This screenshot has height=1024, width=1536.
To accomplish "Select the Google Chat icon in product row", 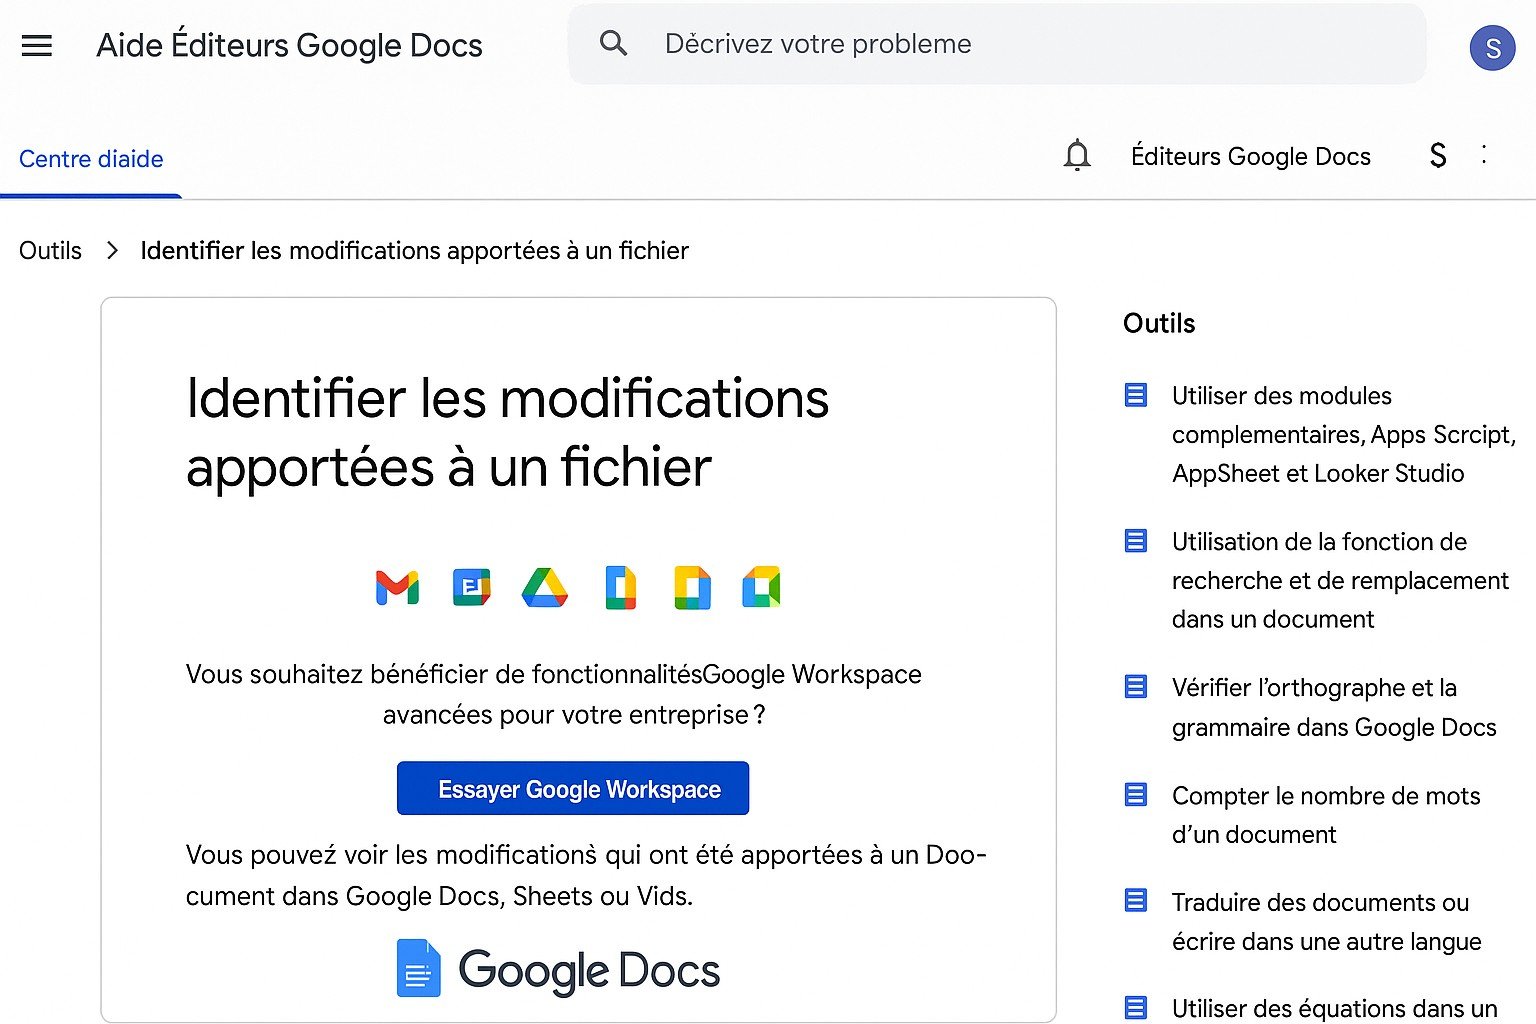I will [470, 588].
